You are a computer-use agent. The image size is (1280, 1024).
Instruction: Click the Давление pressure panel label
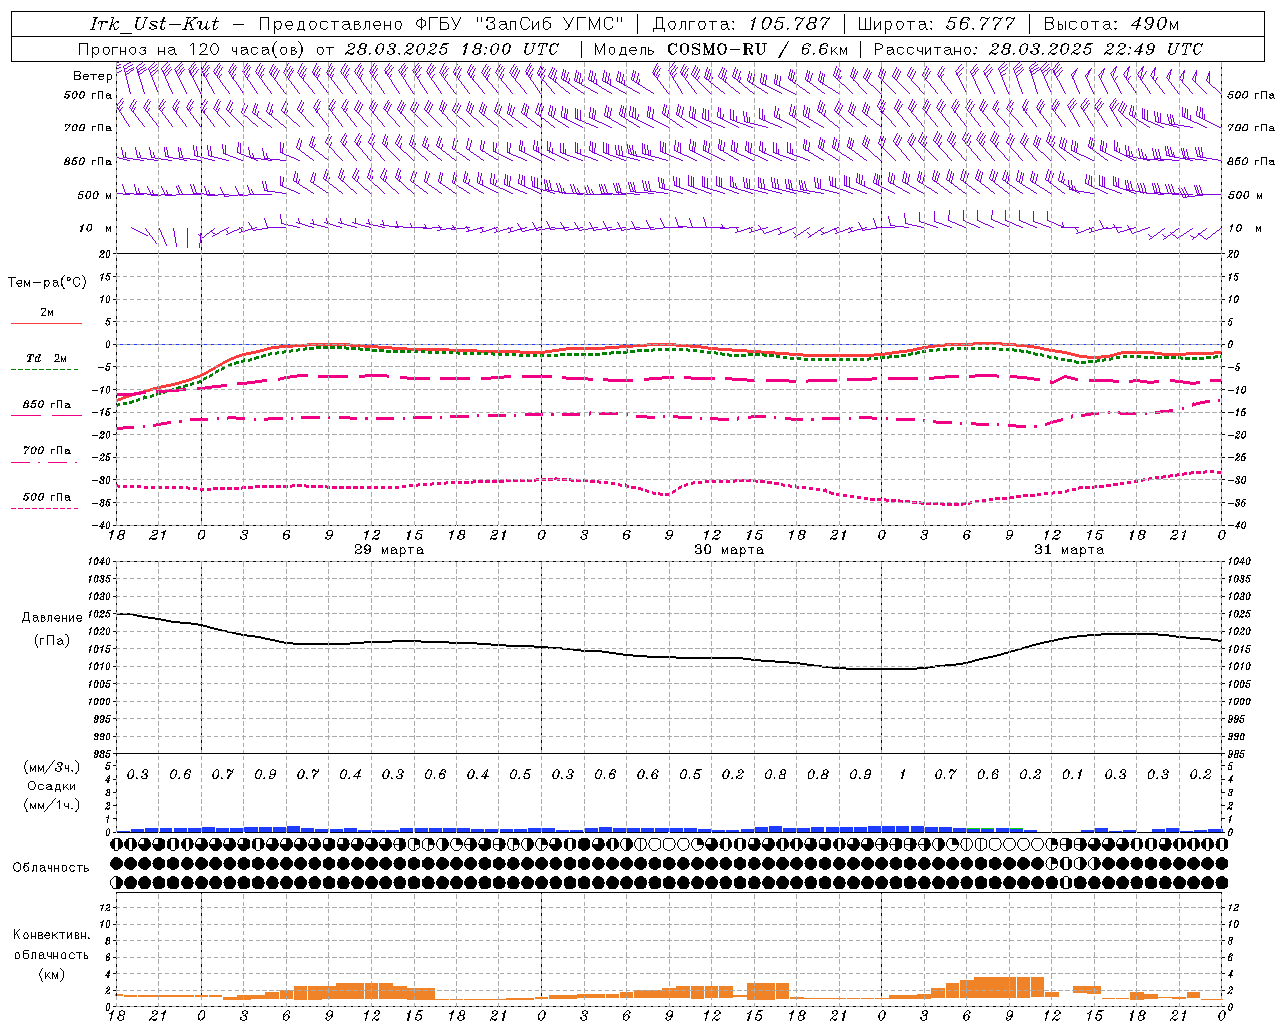tap(52, 618)
